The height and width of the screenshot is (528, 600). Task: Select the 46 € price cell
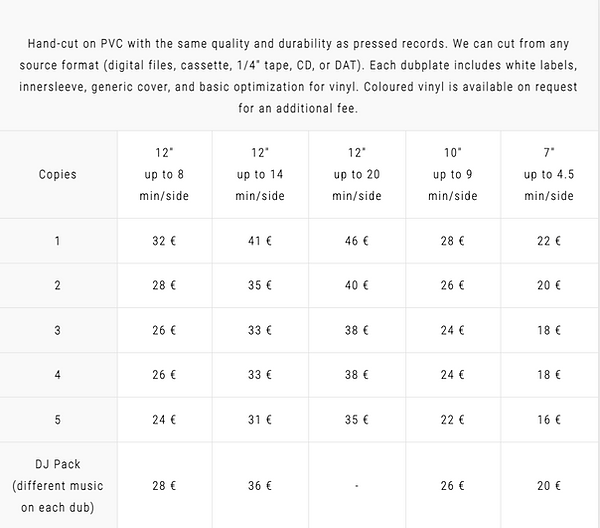(357, 241)
